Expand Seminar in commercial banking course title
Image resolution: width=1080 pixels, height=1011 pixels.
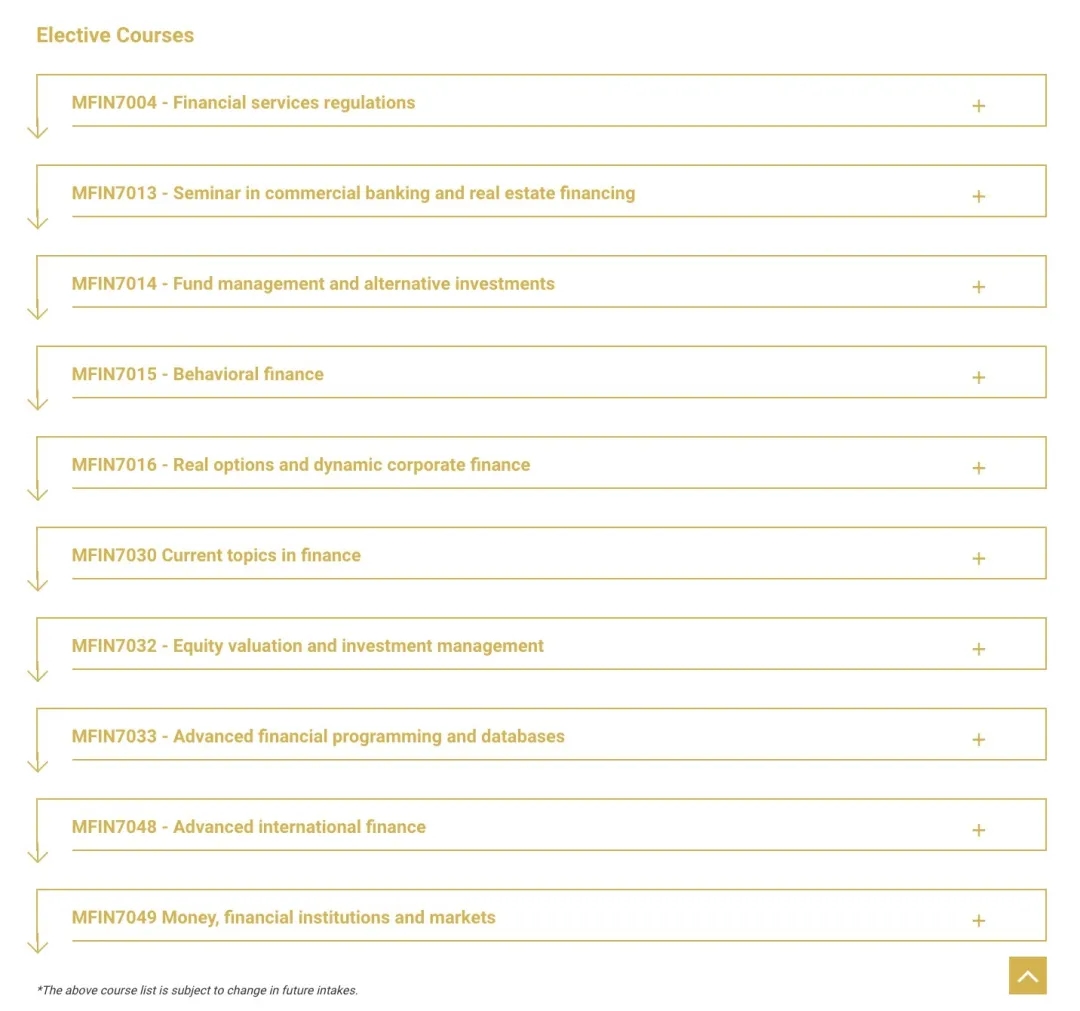(353, 193)
